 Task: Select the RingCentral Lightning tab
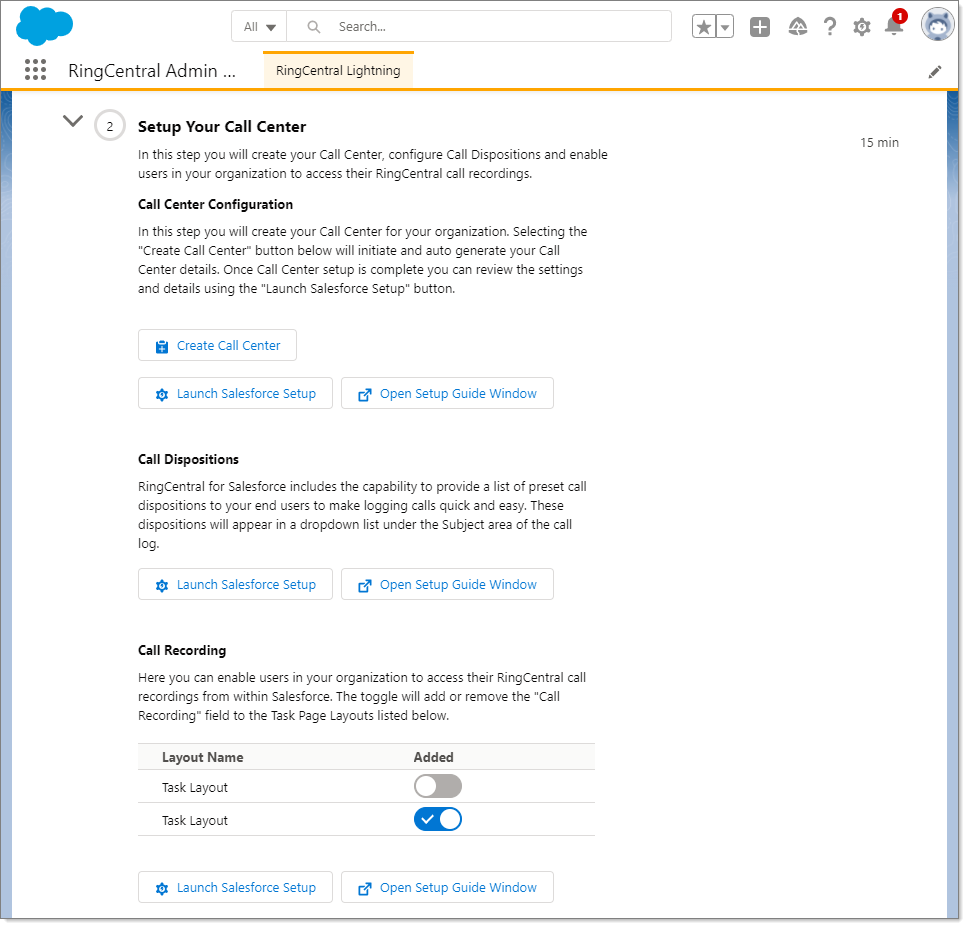pyautogui.click(x=338, y=71)
